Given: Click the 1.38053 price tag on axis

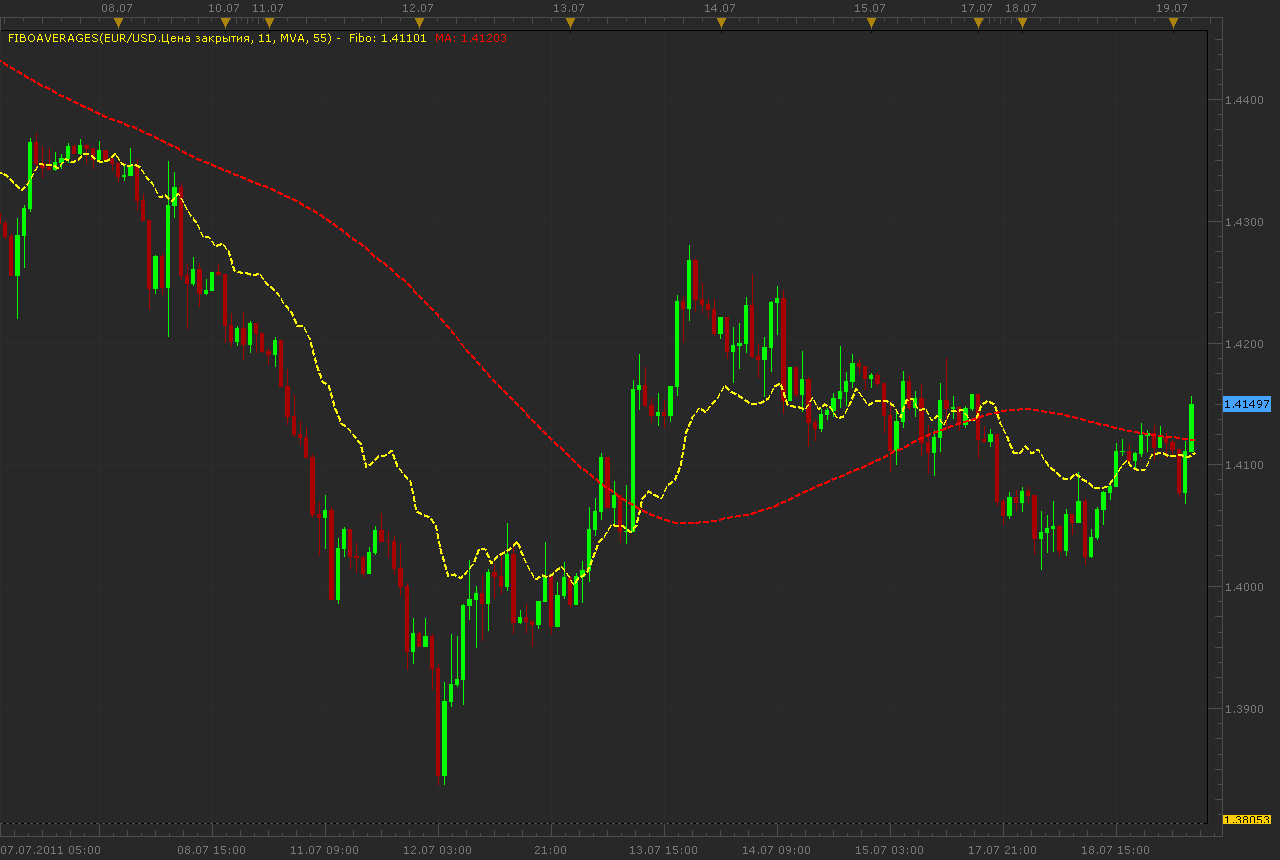Looking at the screenshot, I should pyautogui.click(x=1247, y=820).
